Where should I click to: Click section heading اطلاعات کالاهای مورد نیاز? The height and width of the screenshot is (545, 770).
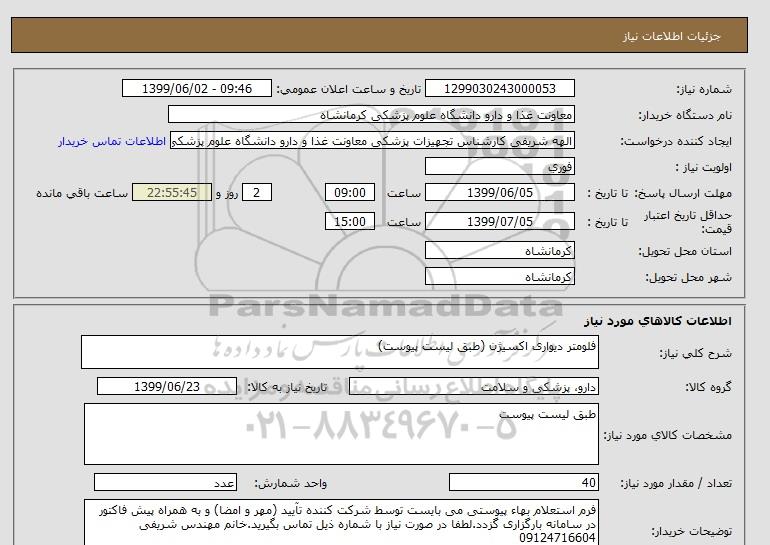pos(658,321)
